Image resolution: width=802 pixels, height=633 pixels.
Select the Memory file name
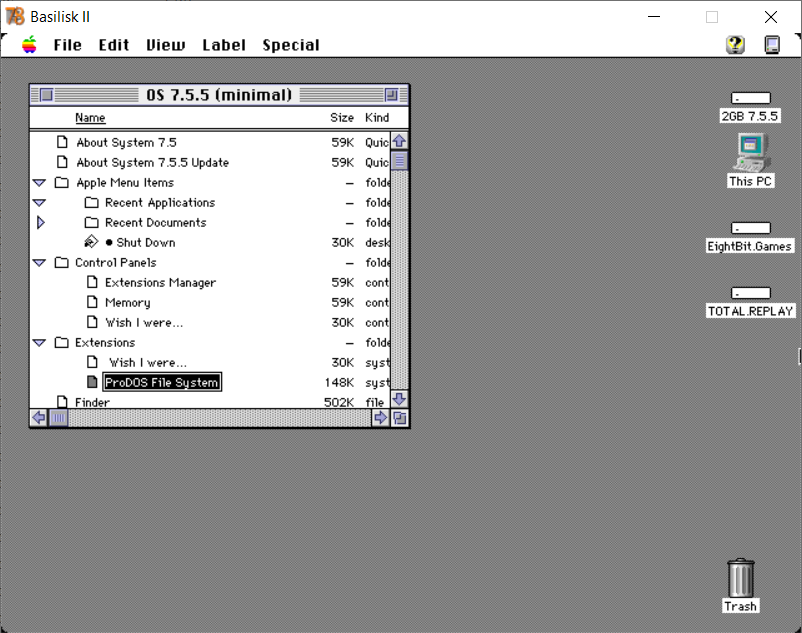pyautogui.click(x=127, y=303)
